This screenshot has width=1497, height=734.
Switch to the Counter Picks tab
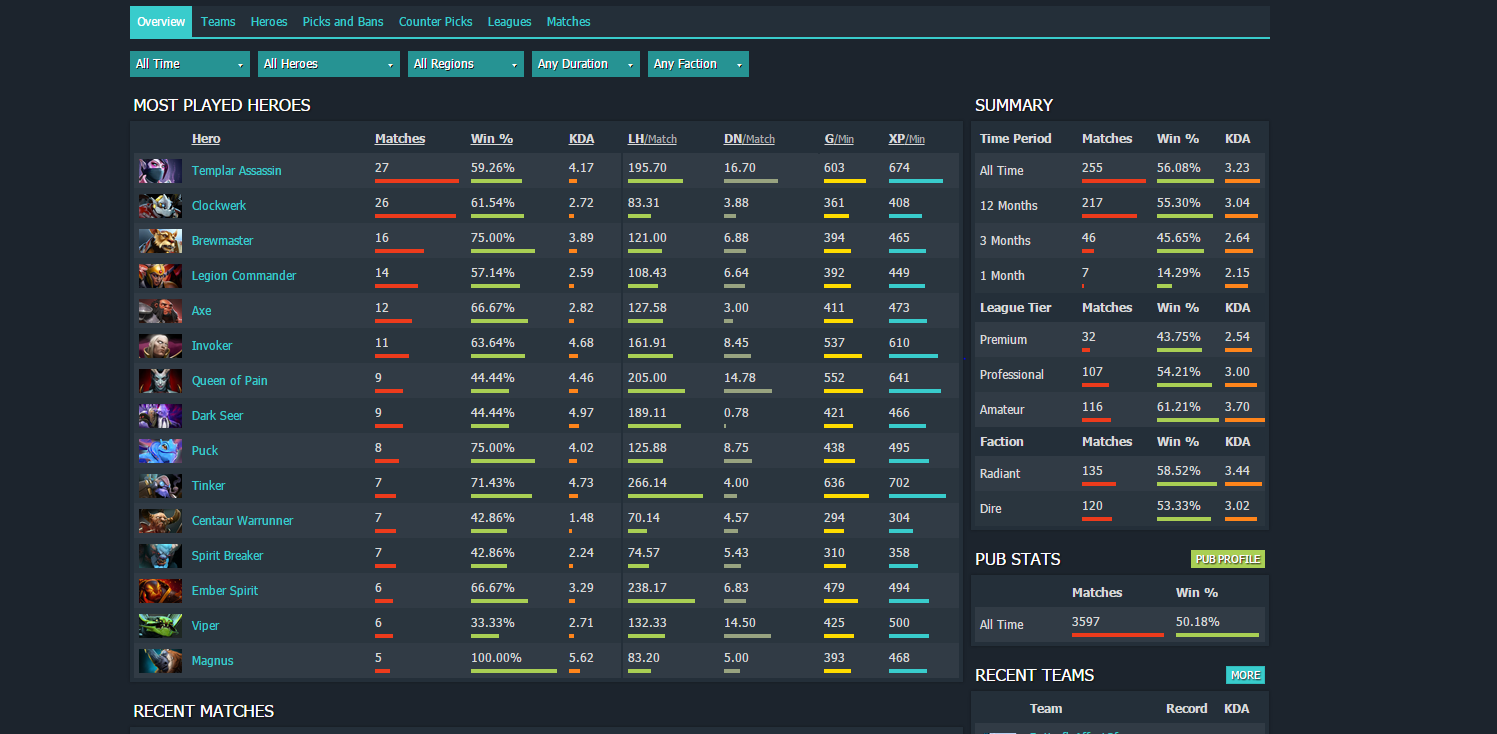point(435,22)
